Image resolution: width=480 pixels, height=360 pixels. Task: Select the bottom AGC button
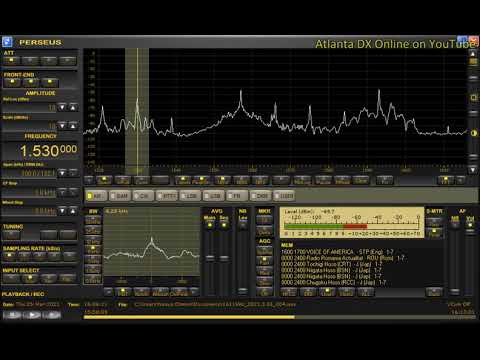(264, 292)
